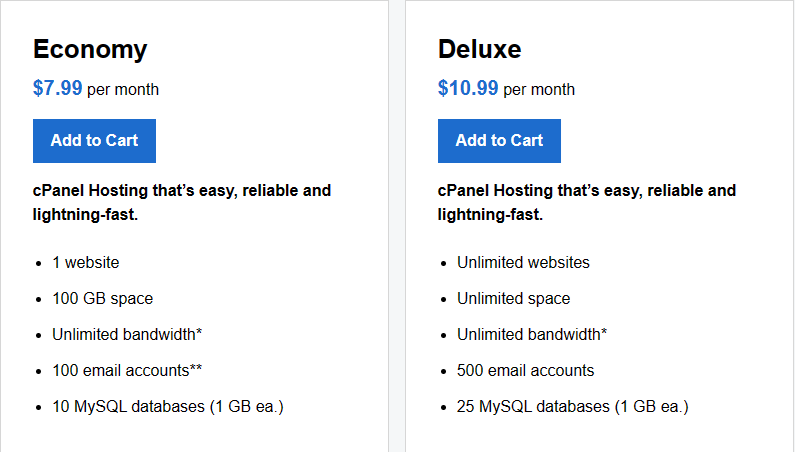Click the $7.99 price text
The image size is (795, 452).
(57, 88)
